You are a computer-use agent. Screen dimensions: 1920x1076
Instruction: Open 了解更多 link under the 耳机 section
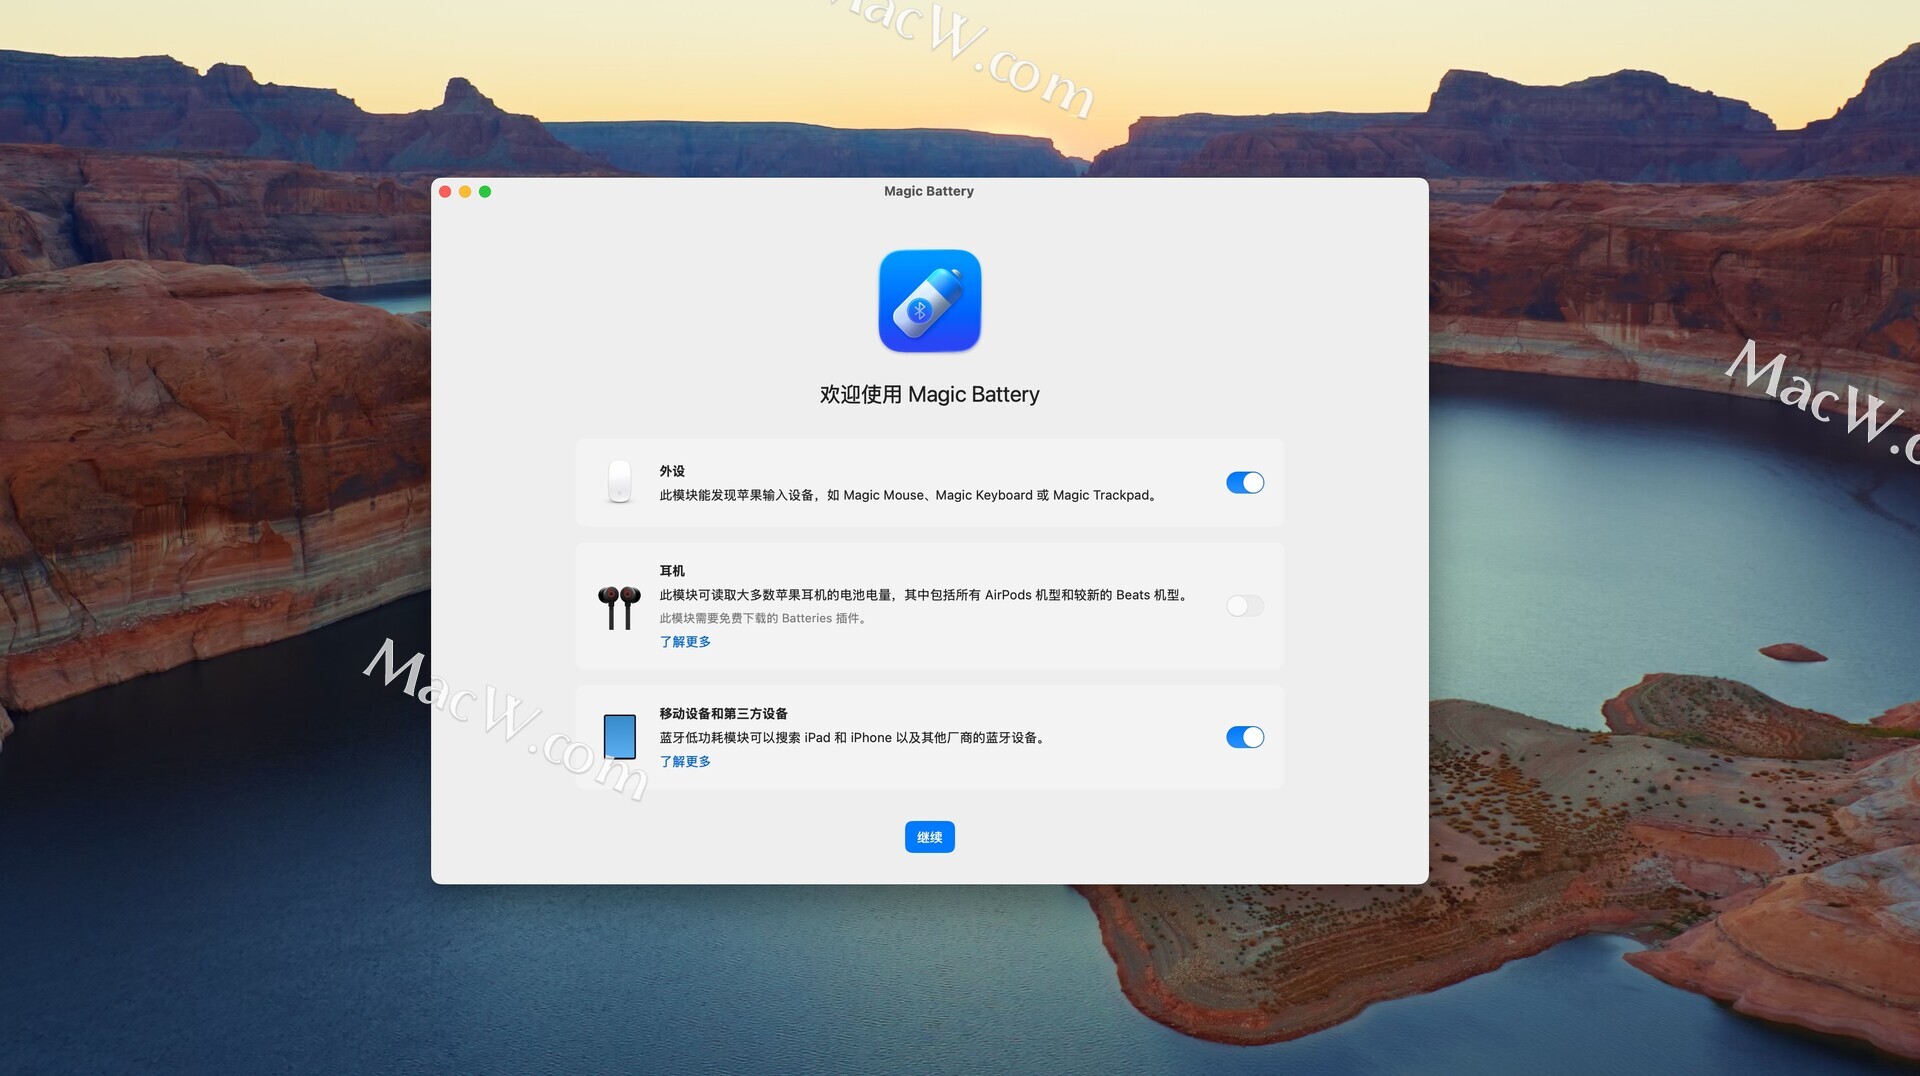point(685,642)
